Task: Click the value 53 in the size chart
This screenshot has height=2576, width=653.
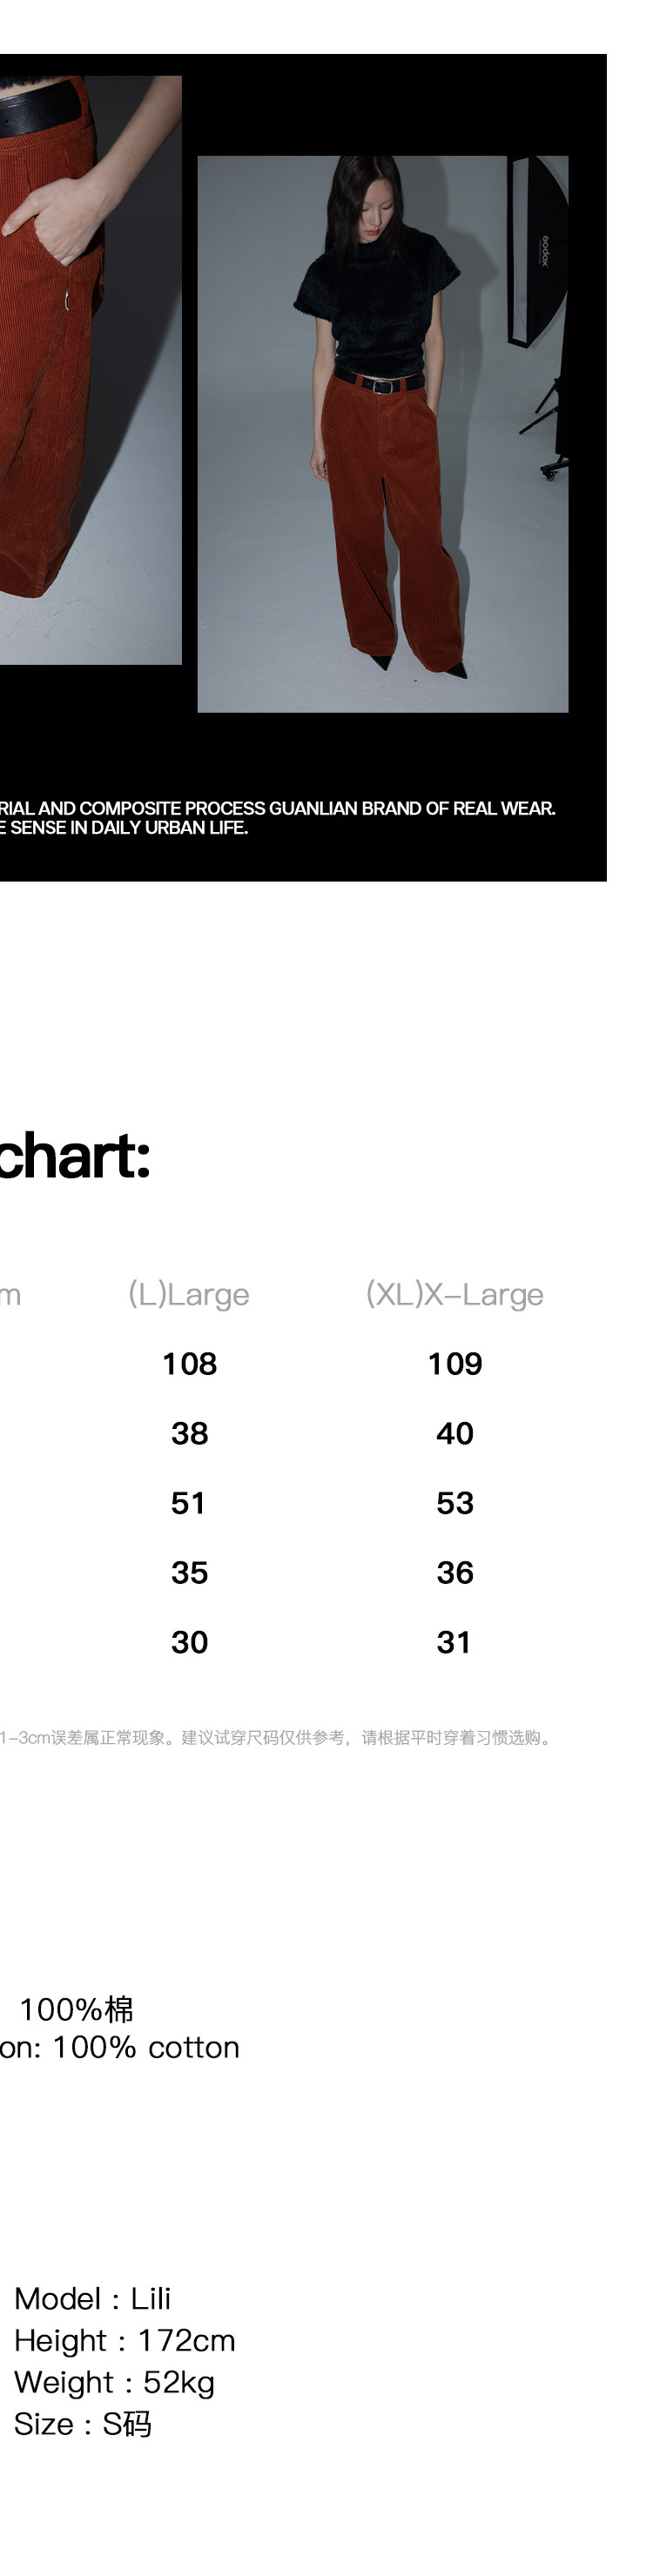Action: (455, 1503)
